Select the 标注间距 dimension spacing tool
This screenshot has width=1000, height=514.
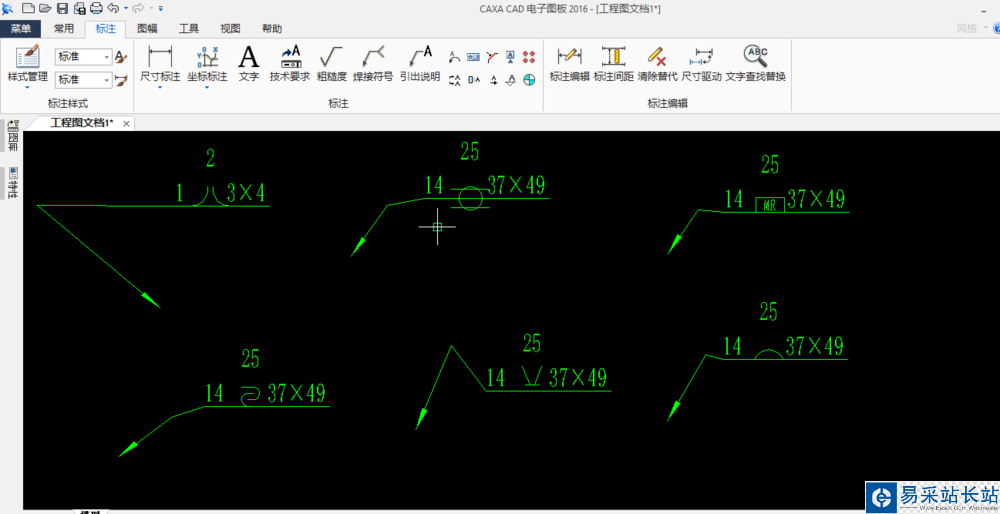(614, 63)
